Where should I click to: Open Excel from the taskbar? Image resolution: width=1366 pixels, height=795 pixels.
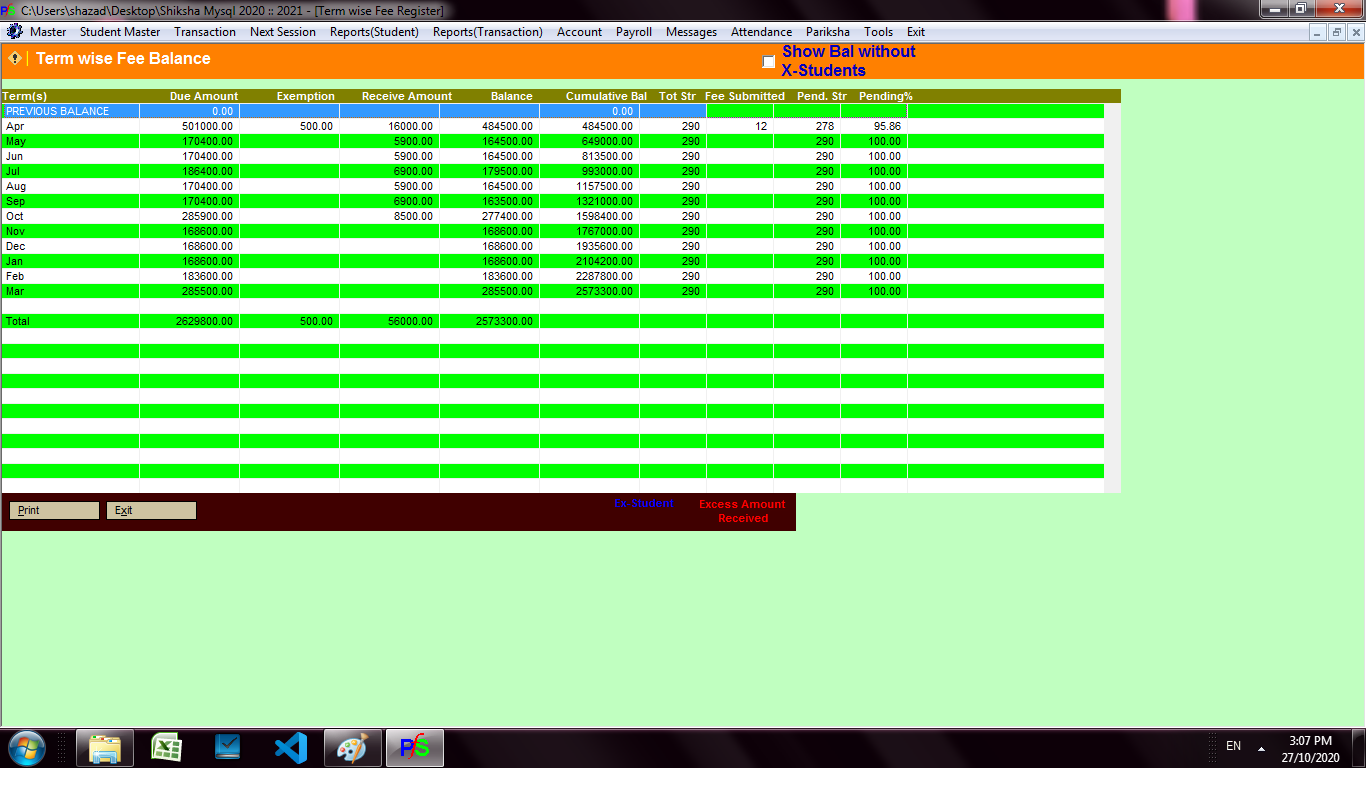[167, 748]
